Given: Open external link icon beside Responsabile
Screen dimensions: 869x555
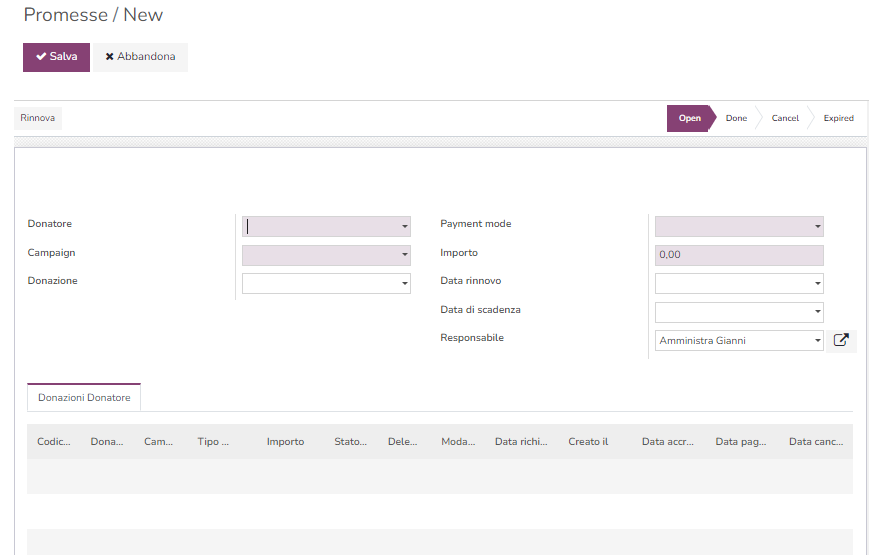Looking at the screenshot, I should (x=841, y=341).
